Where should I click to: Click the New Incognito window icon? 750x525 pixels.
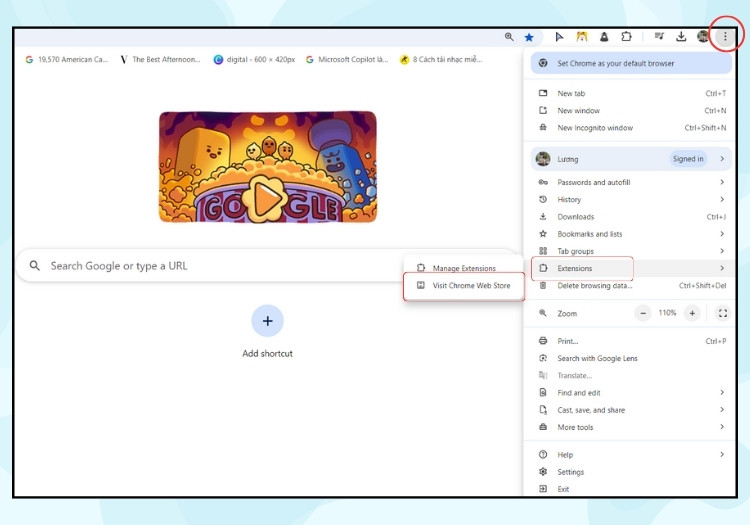[x=543, y=128]
